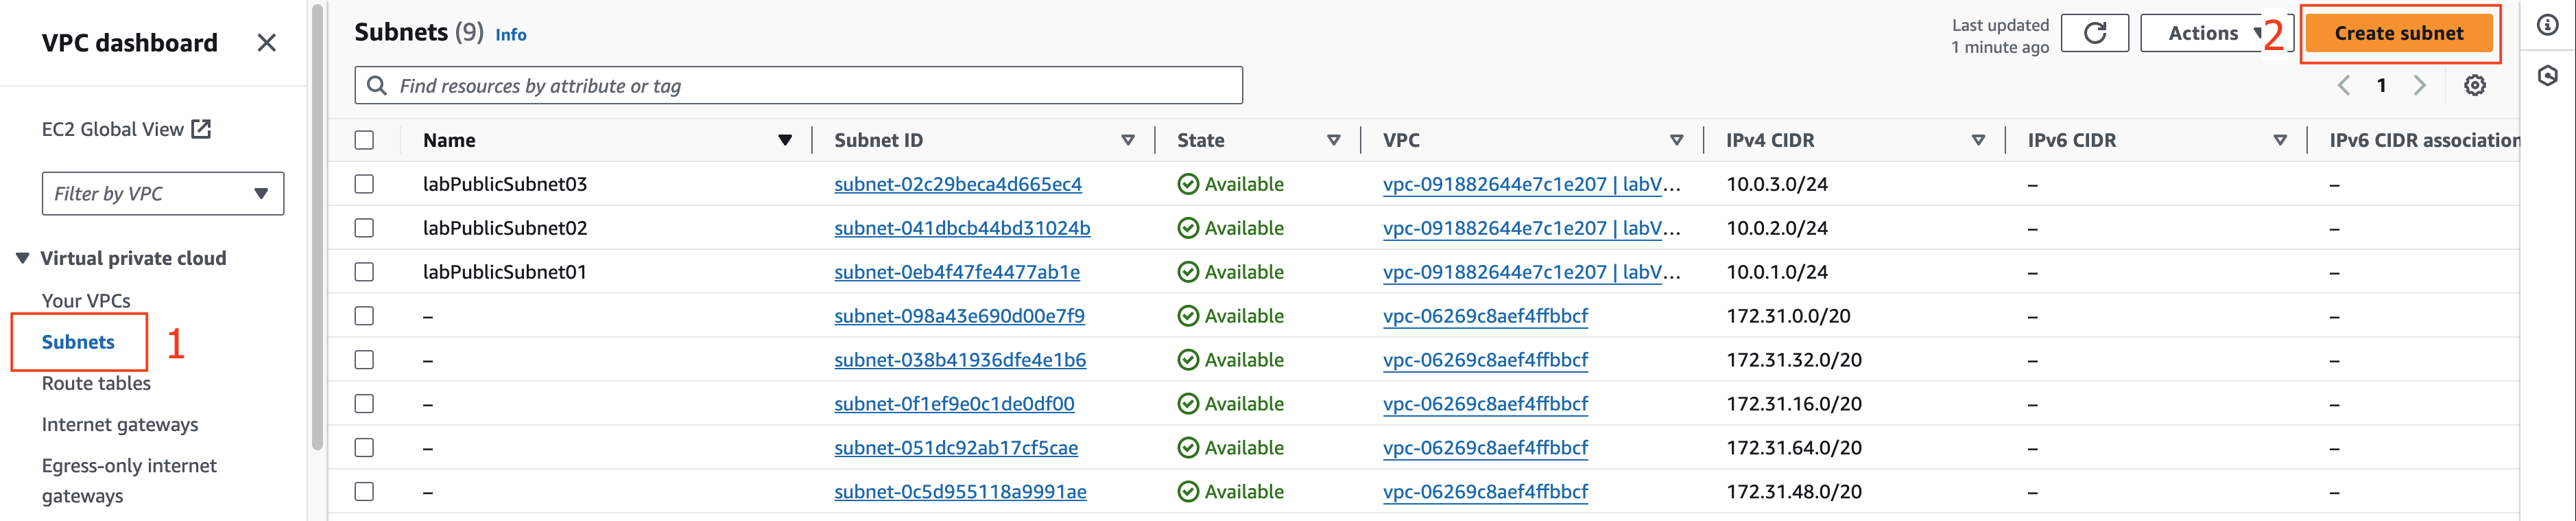Open subnet-0c5d955118a9991ae link
2576x521 pixels.
pyautogui.click(x=960, y=492)
